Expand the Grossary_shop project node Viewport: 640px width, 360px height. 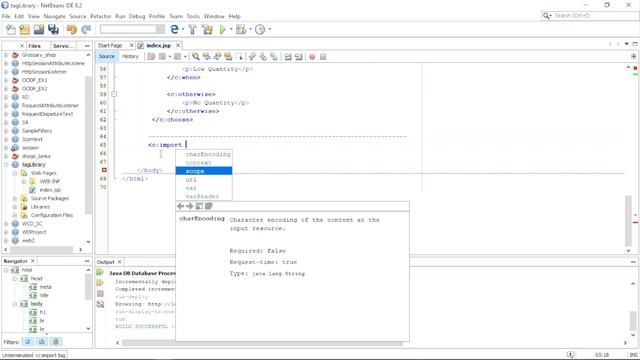[x=6, y=55]
